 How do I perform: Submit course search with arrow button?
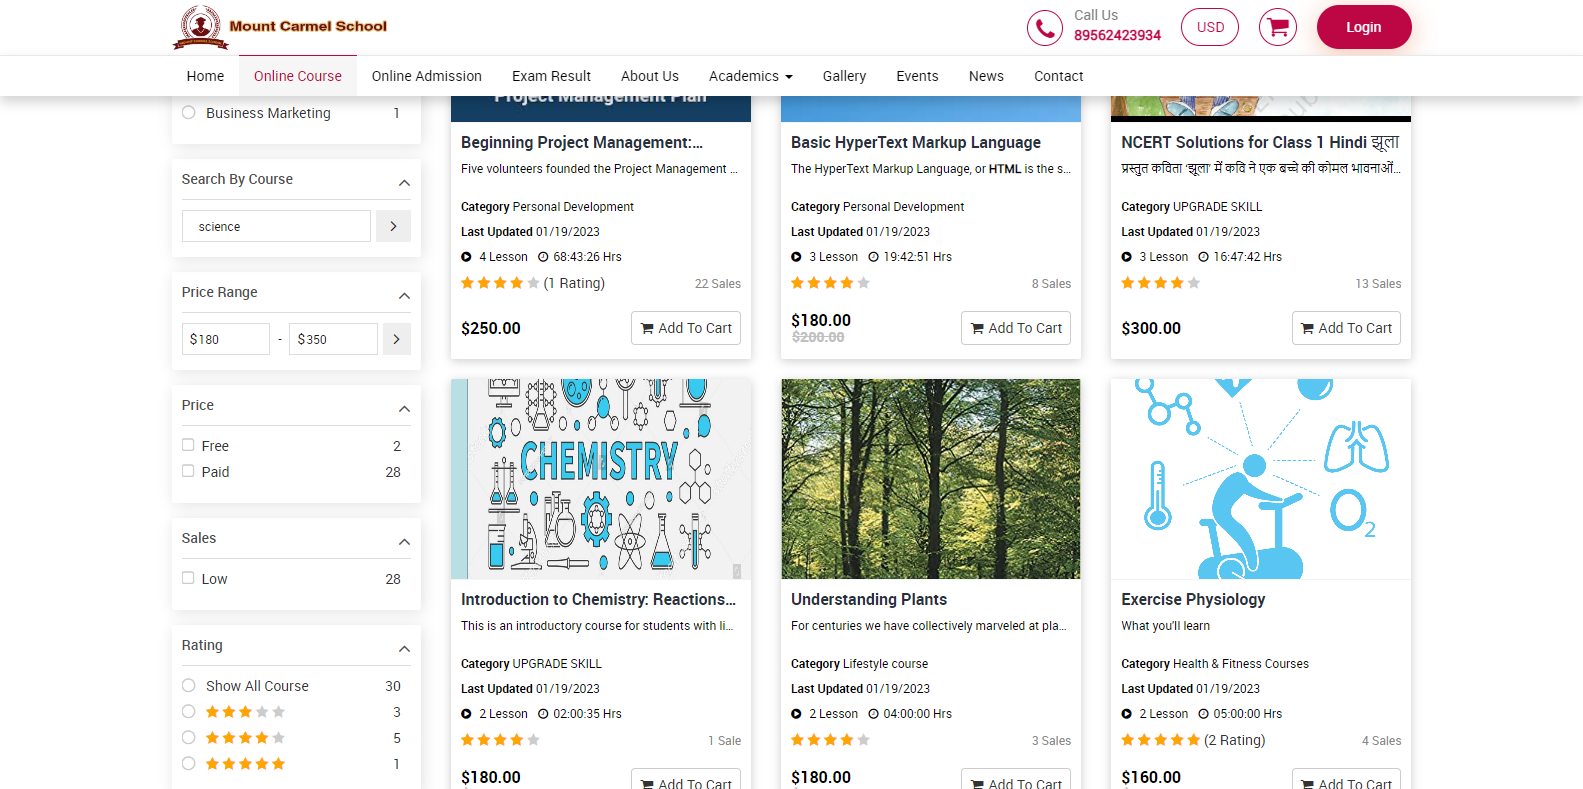click(393, 226)
